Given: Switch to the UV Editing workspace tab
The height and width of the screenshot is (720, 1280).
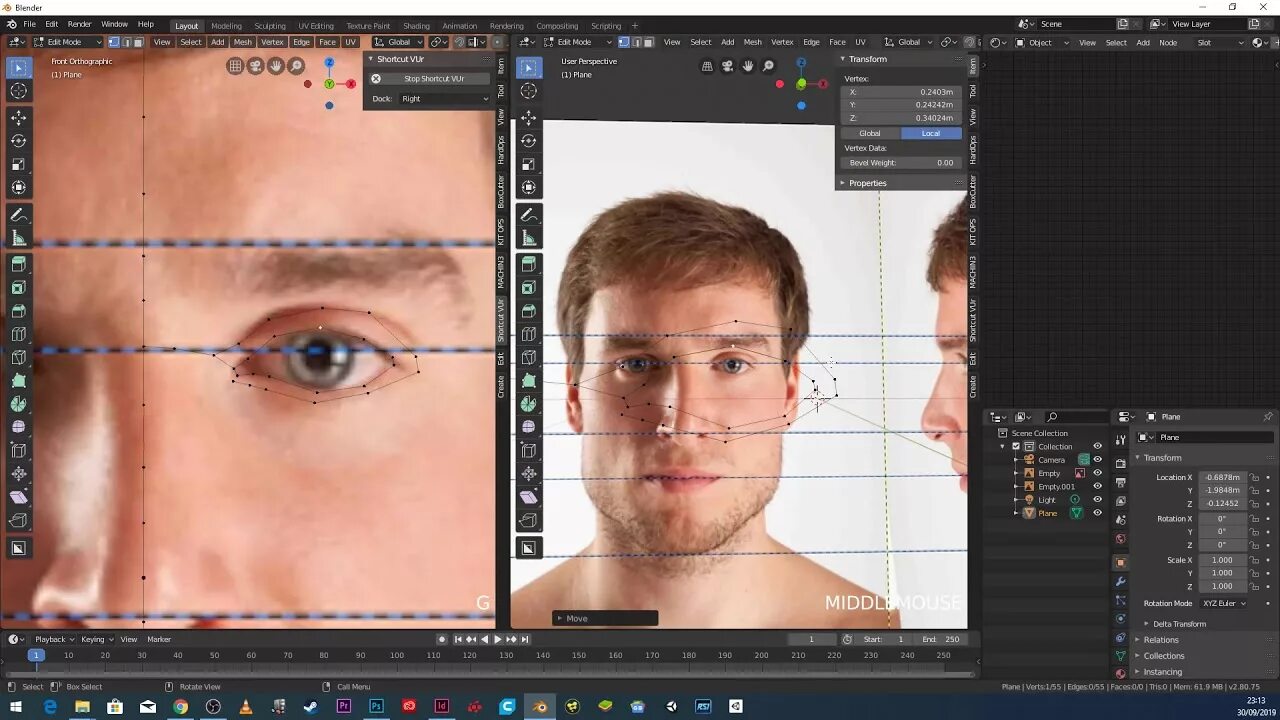Looking at the screenshot, I should pos(316,26).
